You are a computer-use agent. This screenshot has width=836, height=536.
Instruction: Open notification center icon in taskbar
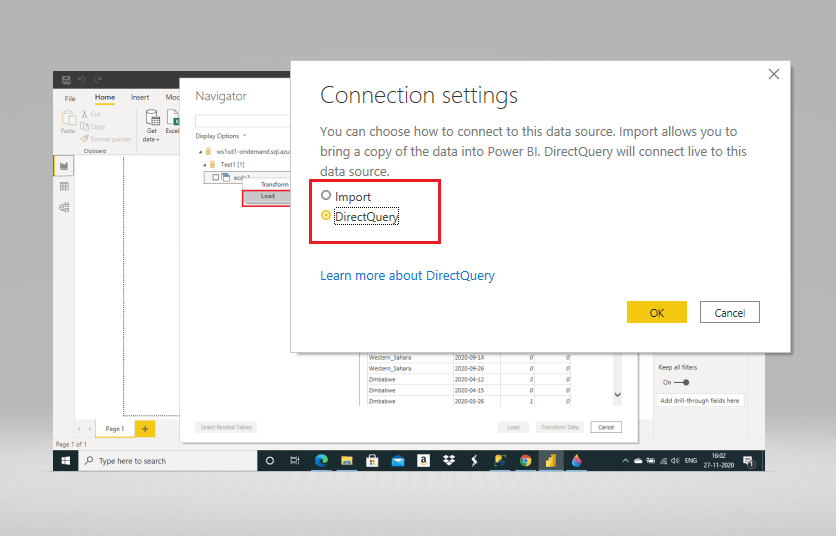point(749,461)
